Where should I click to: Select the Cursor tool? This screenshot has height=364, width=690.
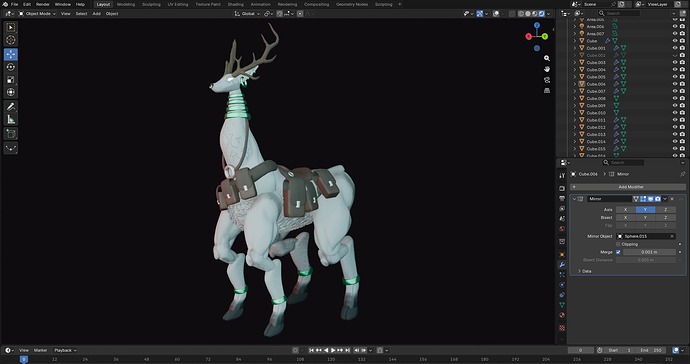click(x=11, y=40)
